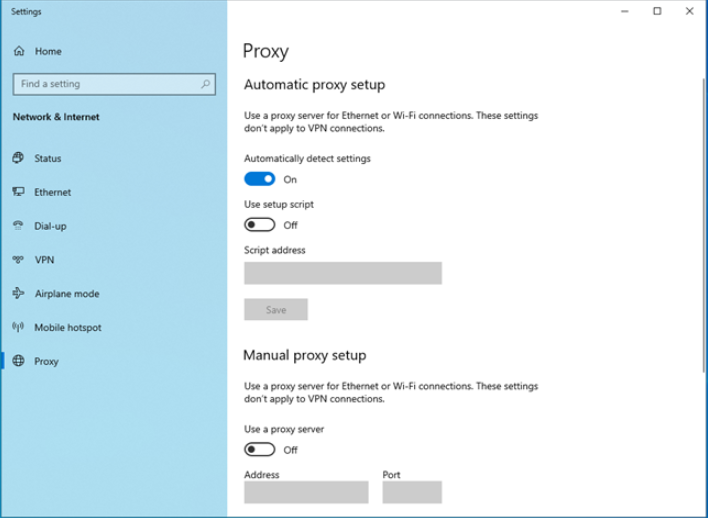
Task: Click the Manual proxy setup heading
Action: pyautogui.click(x=305, y=355)
